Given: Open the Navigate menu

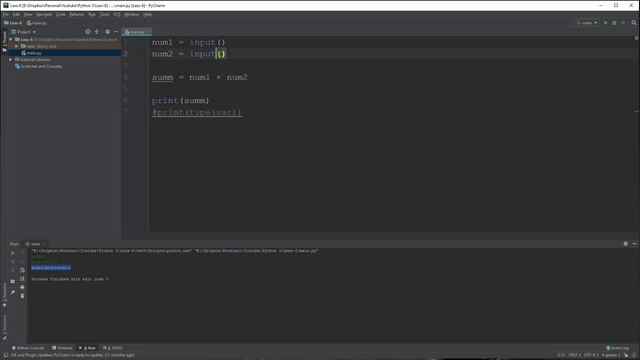Looking at the screenshot, I should click(x=44, y=14).
